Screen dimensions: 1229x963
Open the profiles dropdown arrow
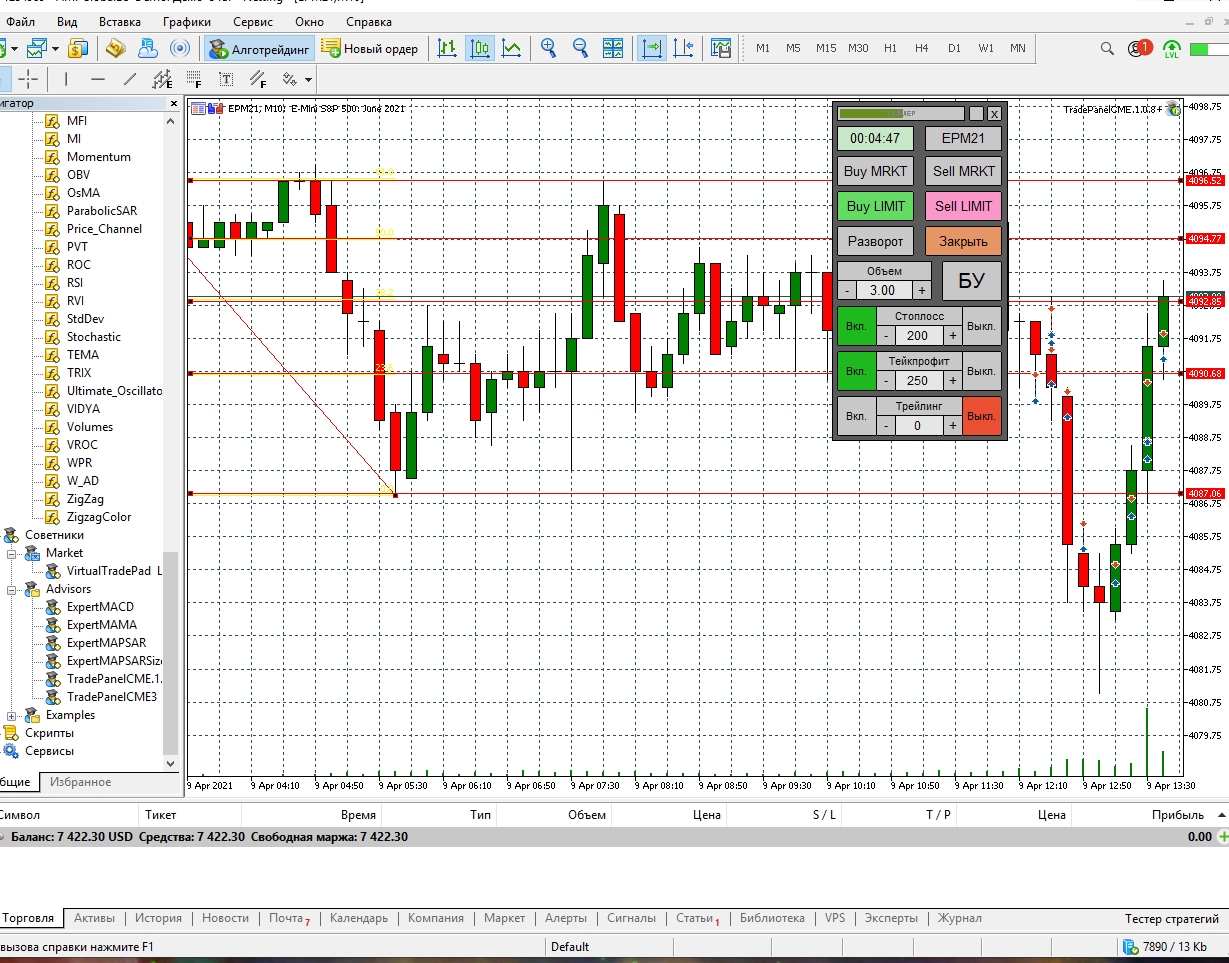55,48
